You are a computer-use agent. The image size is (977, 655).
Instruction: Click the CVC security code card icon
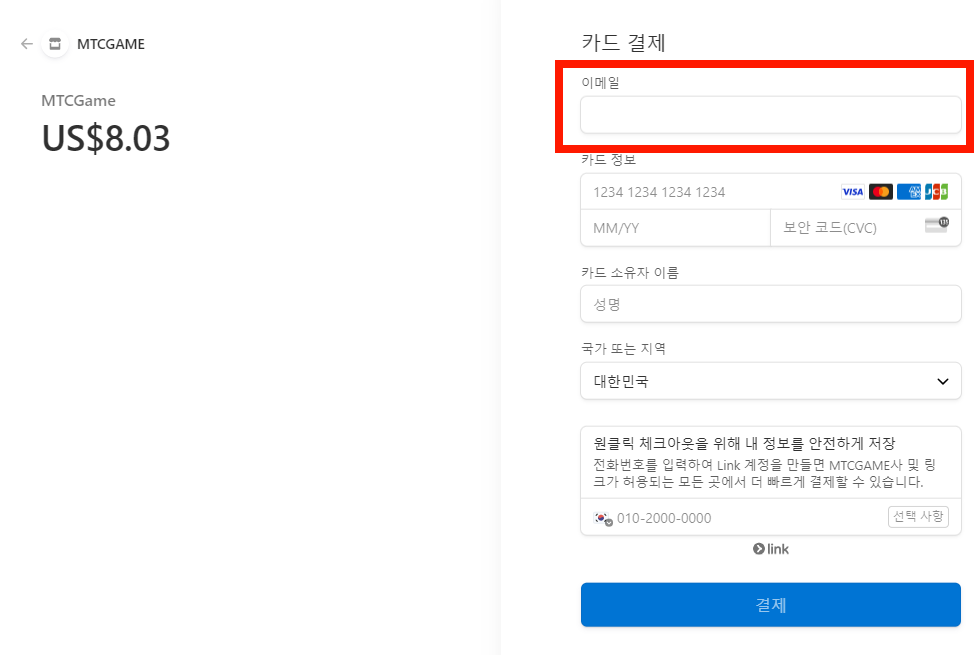pyautogui.click(x=936, y=227)
